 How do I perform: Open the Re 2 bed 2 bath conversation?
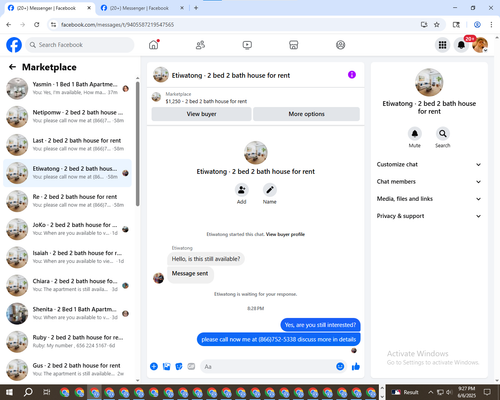[67, 201]
